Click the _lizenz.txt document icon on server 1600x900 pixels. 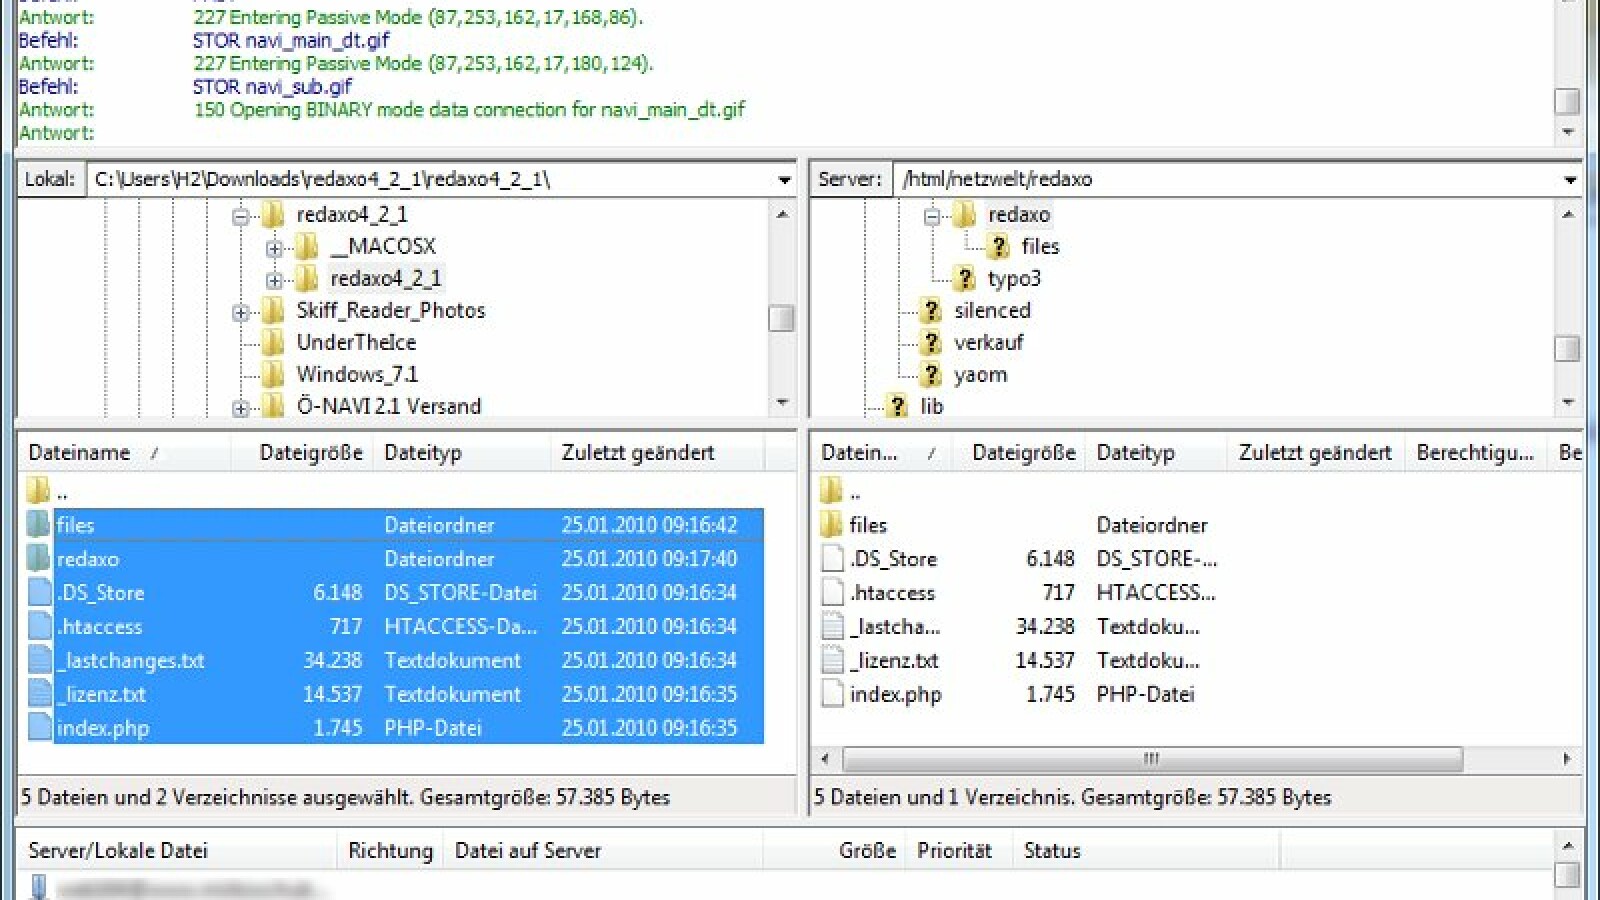(x=832, y=660)
